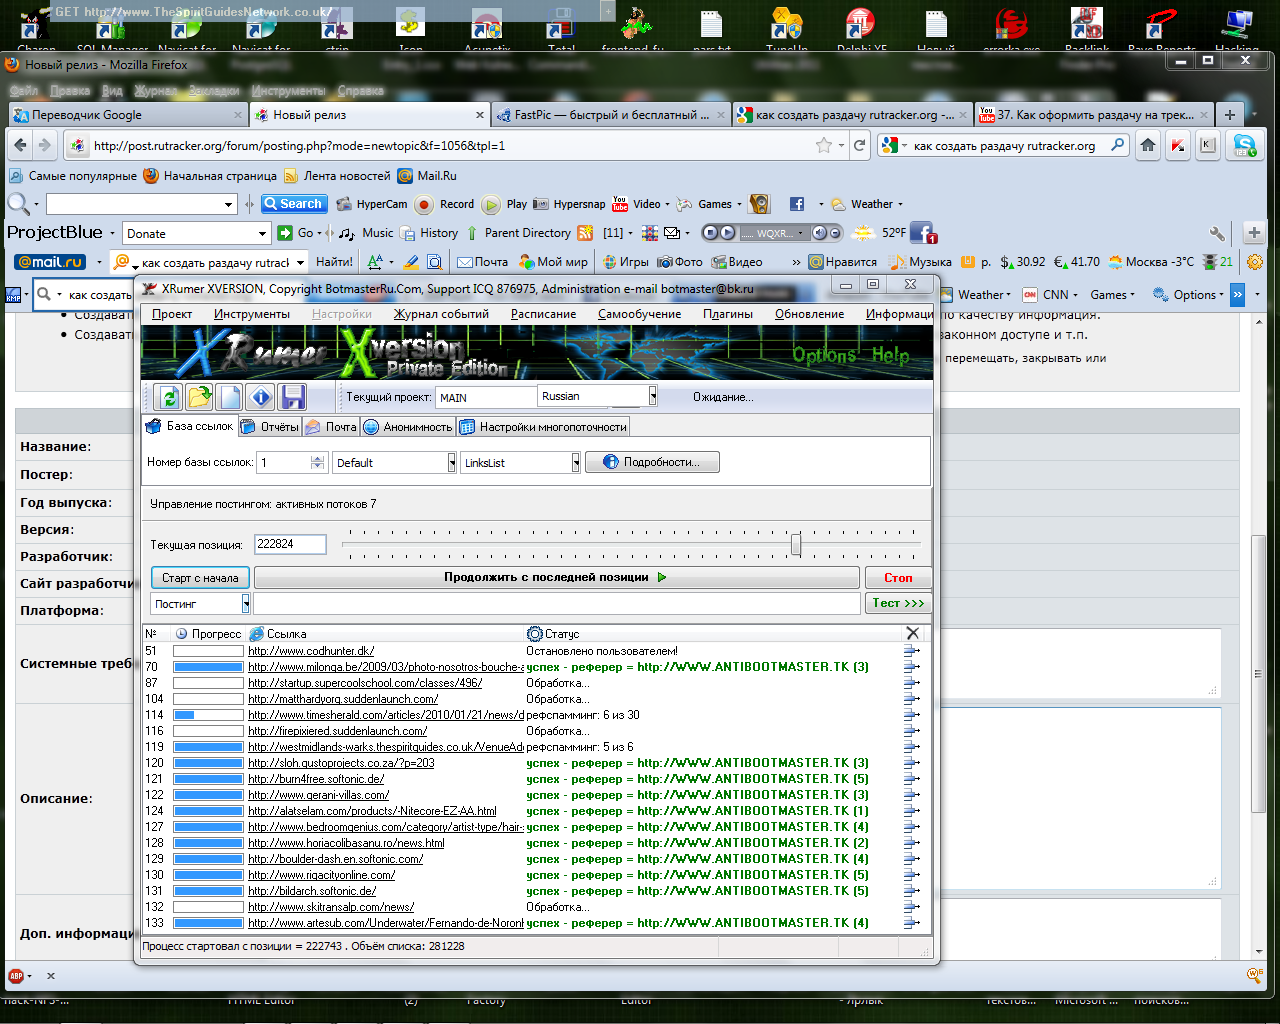The height and width of the screenshot is (1024, 1280).
Task: Open Firefox home page icon
Action: click(1148, 145)
